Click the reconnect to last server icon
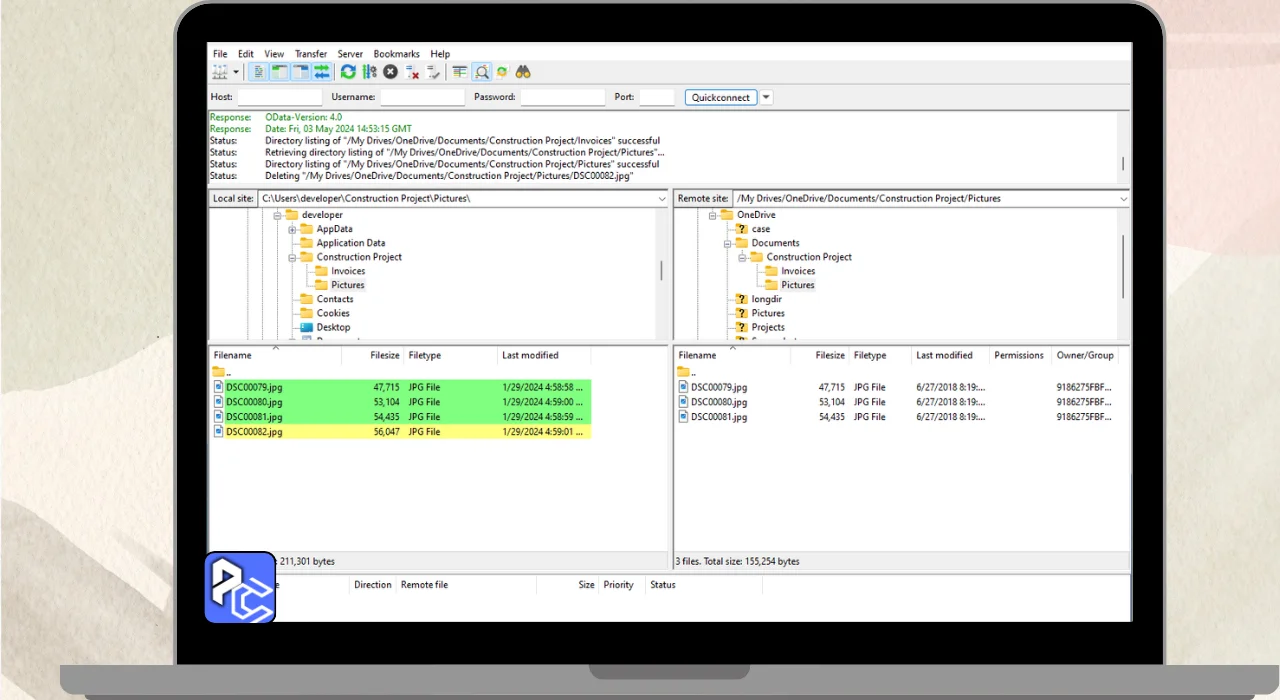Screen dimensions: 1280x700 tap(433, 72)
